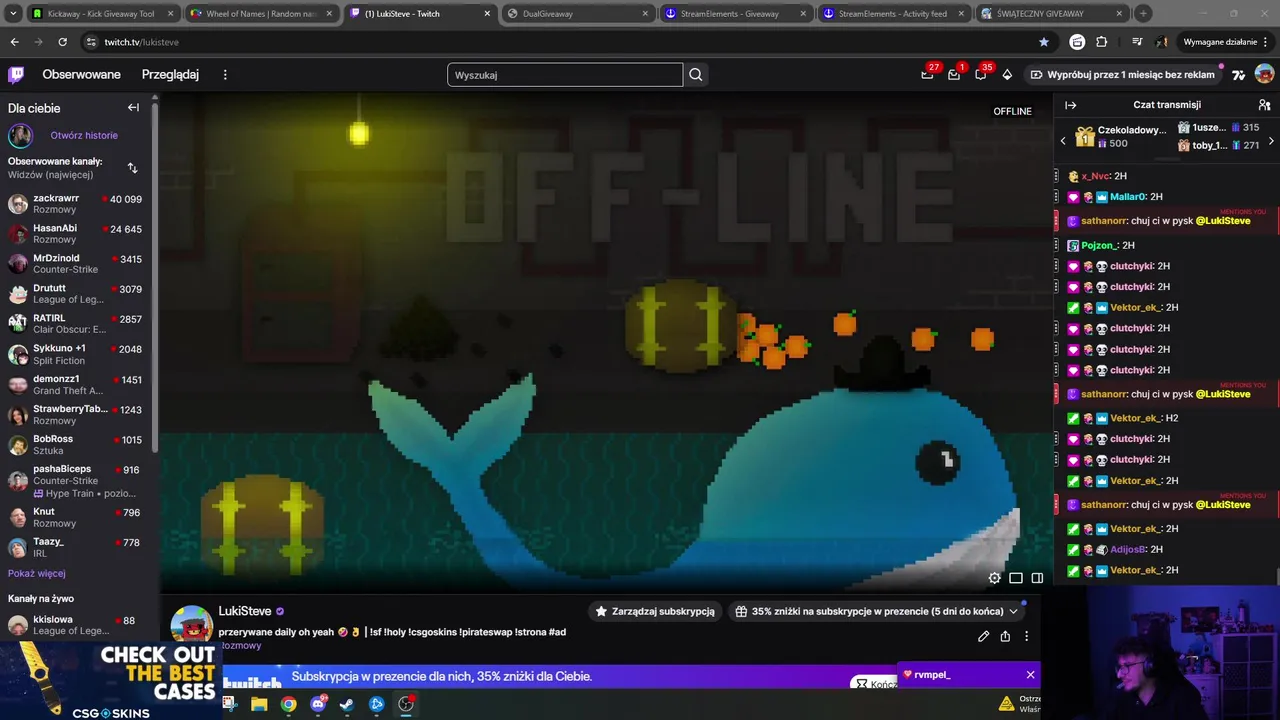Image resolution: width=1280 pixels, height=720 pixels.
Task: Open zackrawrr channel in sidebar
Action: (75, 203)
